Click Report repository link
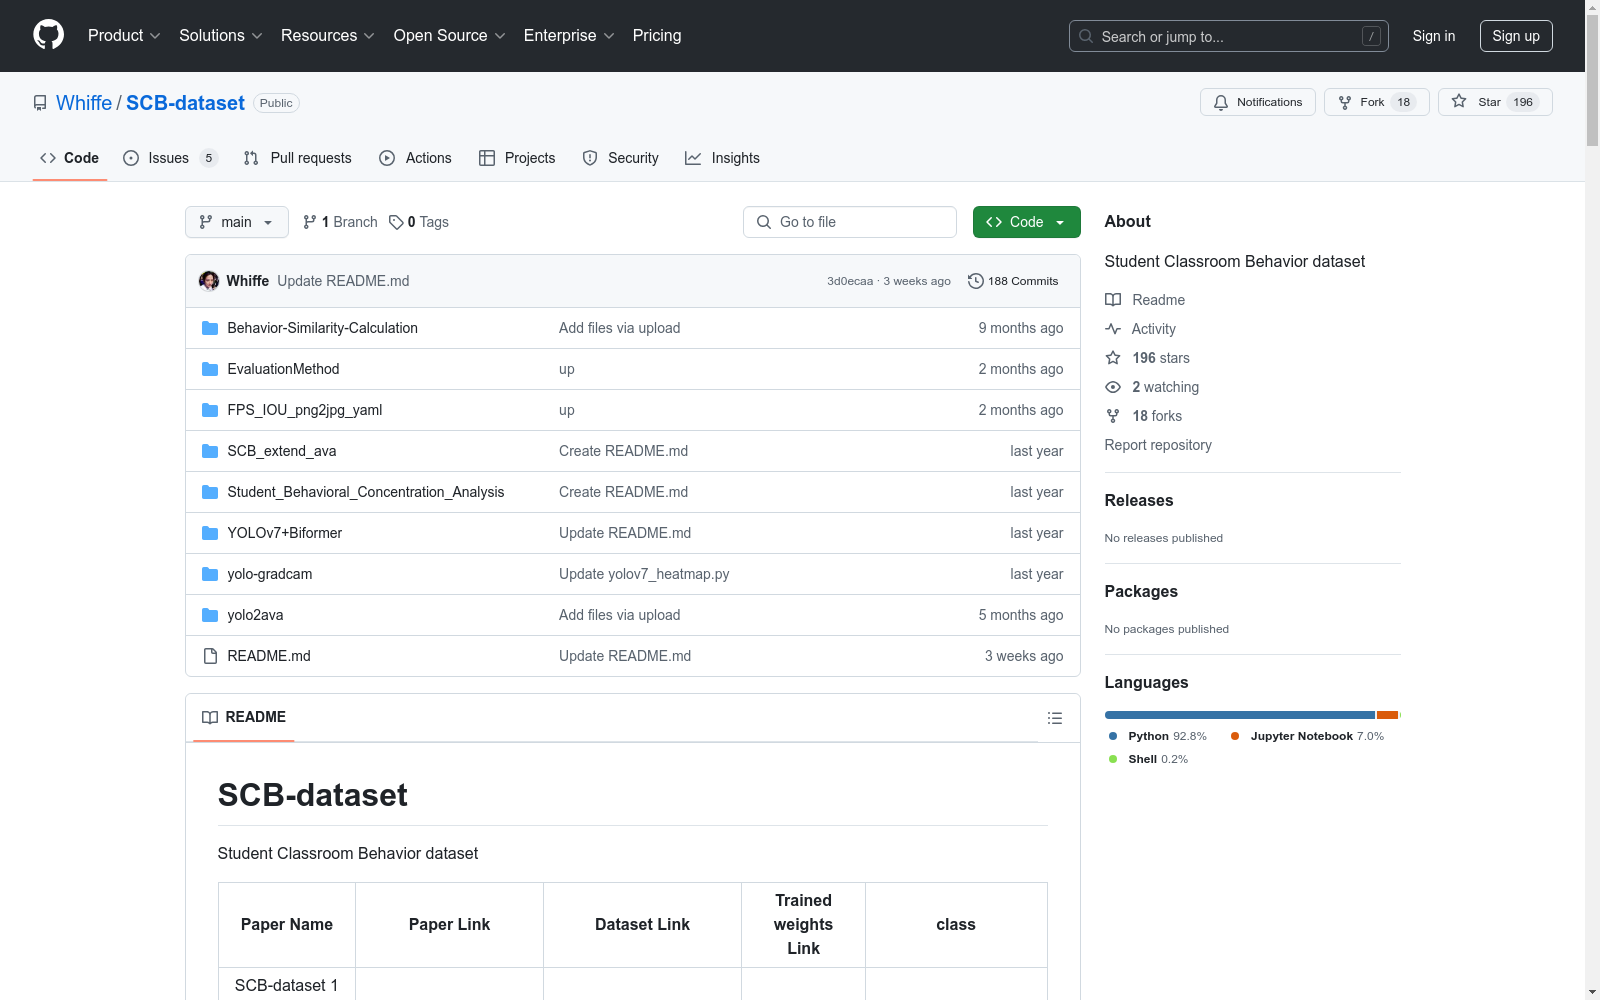 pyautogui.click(x=1158, y=445)
